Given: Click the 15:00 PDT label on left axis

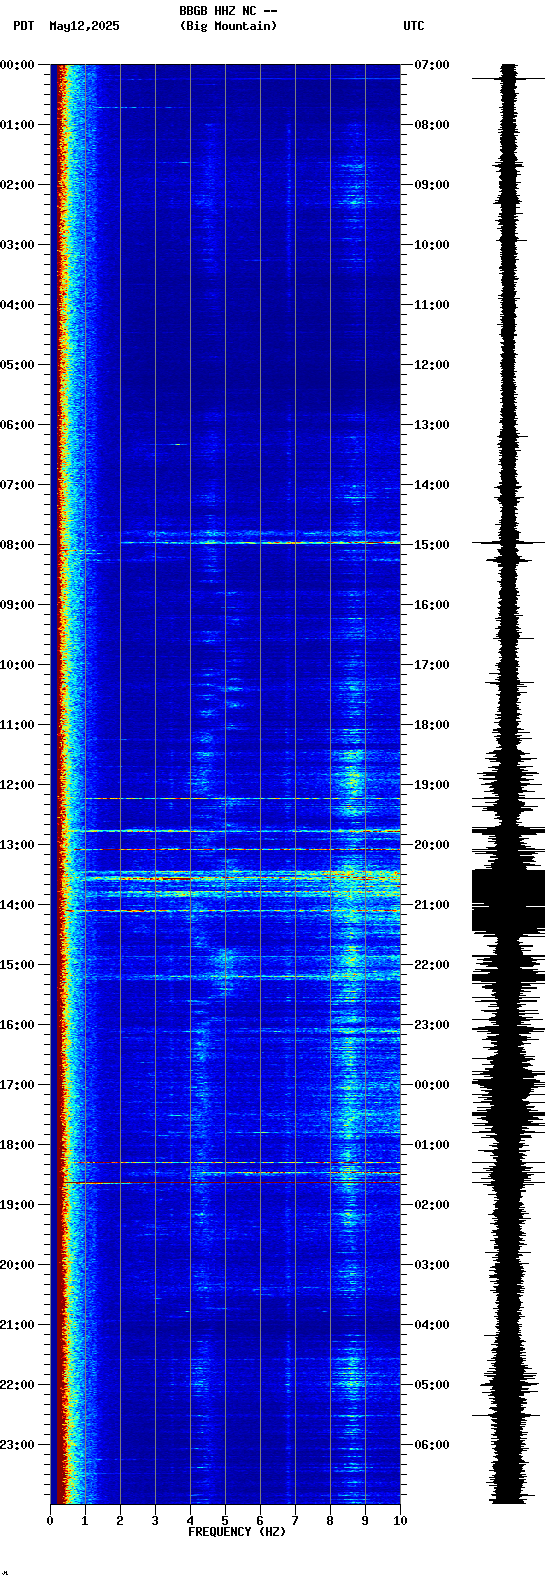Looking at the screenshot, I should pyautogui.click(x=17, y=965).
